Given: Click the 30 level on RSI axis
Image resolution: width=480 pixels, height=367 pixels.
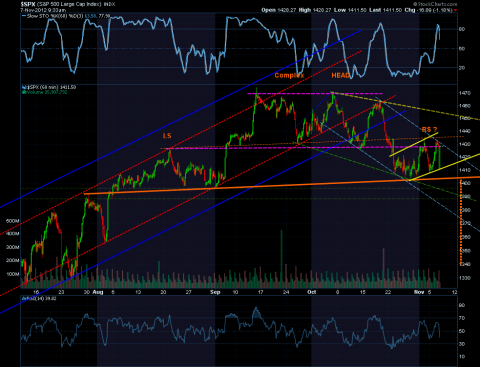Looking at the screenshot, I should (462, 344).
